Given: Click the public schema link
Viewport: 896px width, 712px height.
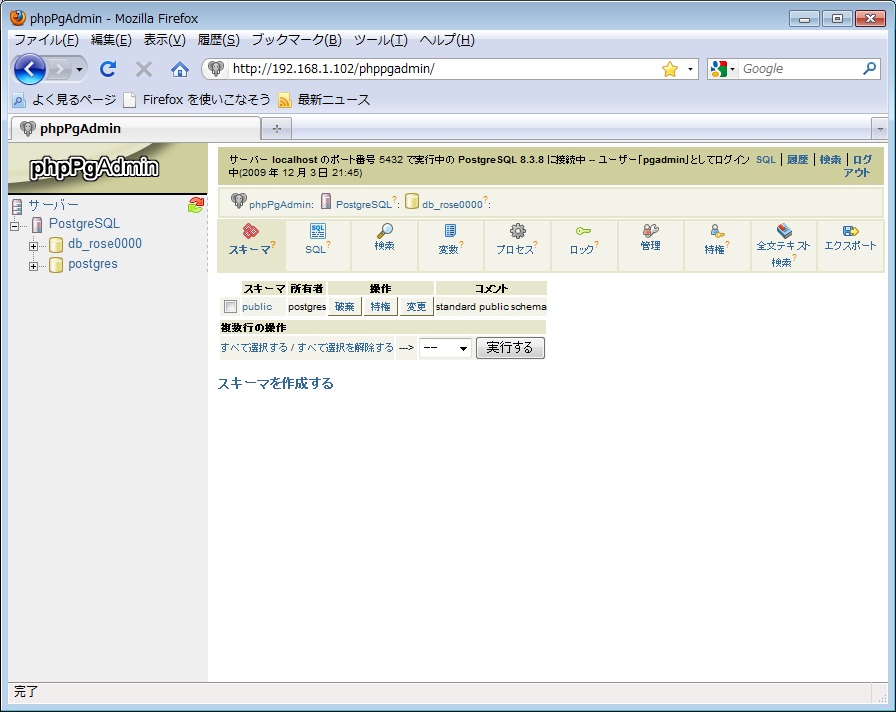Looking at the screenshot, I should (257, 307).
